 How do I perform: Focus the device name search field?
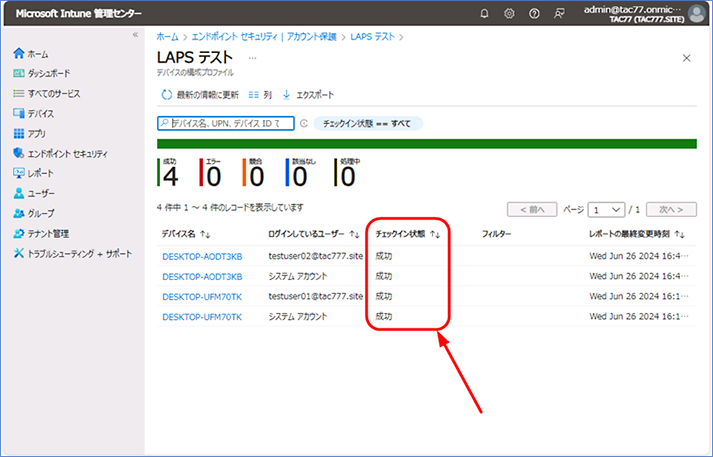point(226,123)
